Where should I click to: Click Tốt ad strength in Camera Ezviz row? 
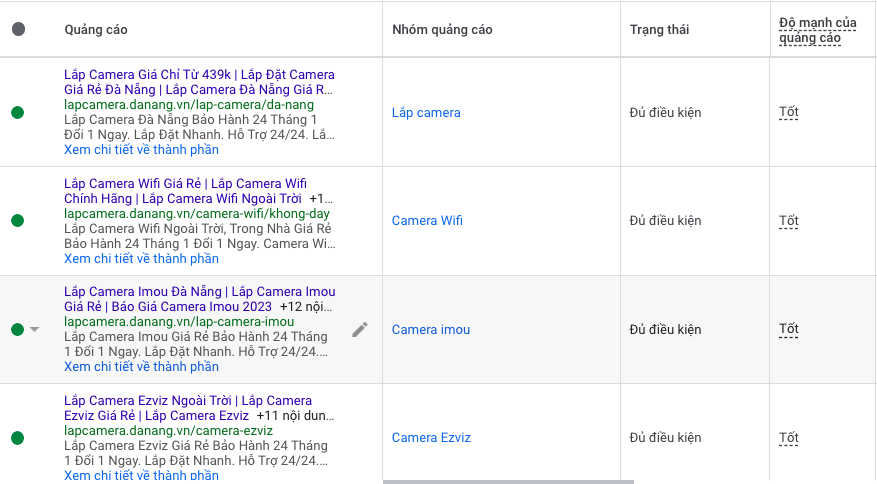[789, 438]
